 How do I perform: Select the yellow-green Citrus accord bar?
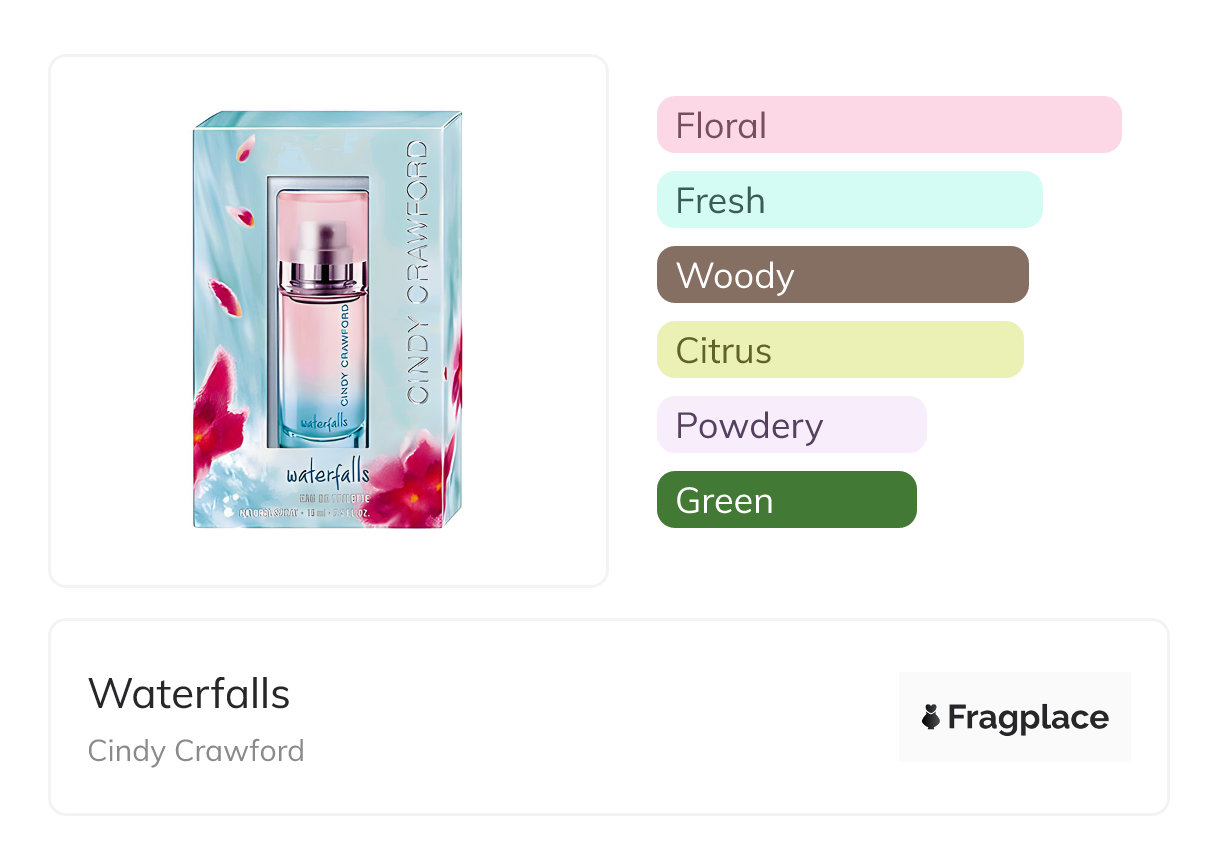(x=839, y=350)
